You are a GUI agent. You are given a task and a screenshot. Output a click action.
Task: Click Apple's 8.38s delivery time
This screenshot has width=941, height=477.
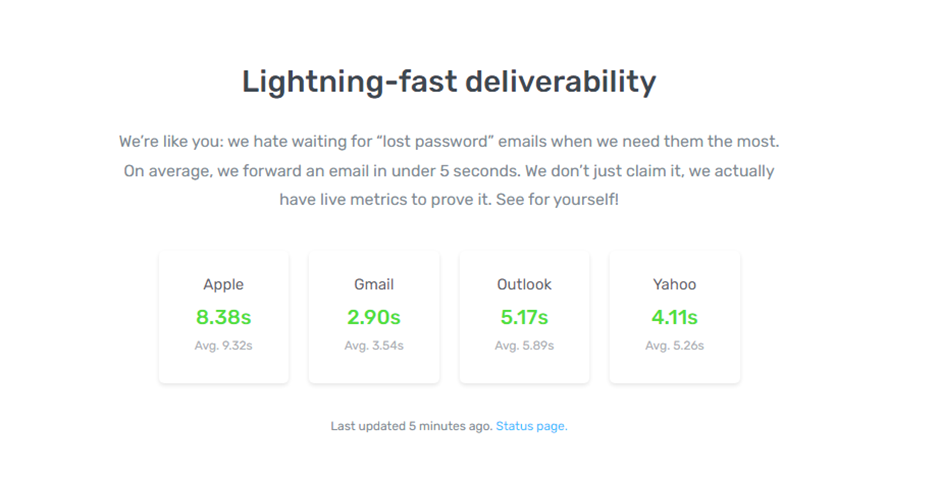pos(223,318)
